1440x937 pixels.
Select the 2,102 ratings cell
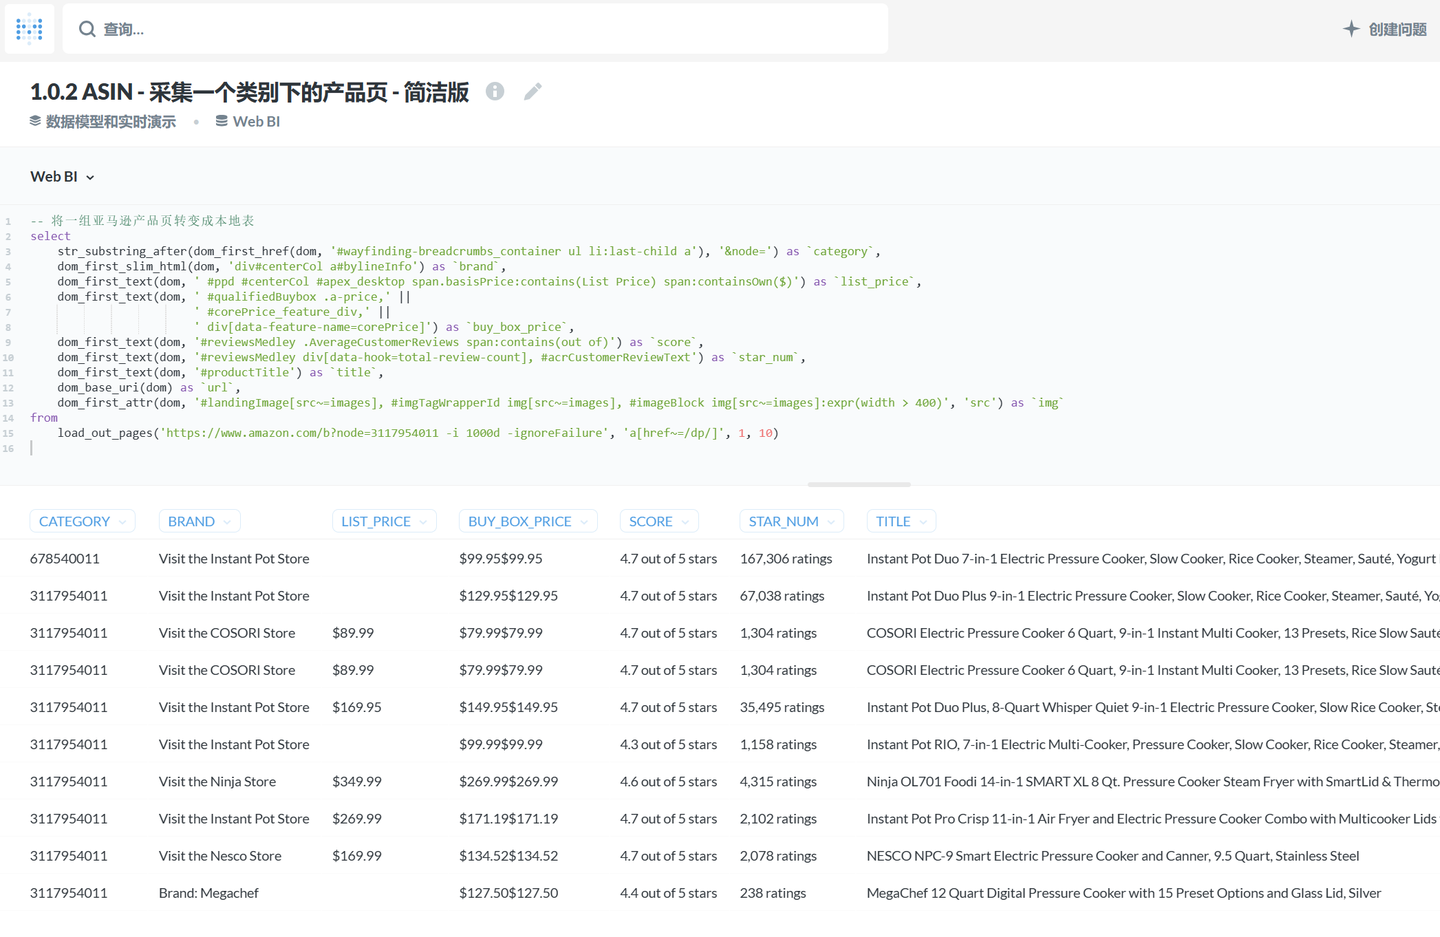[x=778, y=818]
